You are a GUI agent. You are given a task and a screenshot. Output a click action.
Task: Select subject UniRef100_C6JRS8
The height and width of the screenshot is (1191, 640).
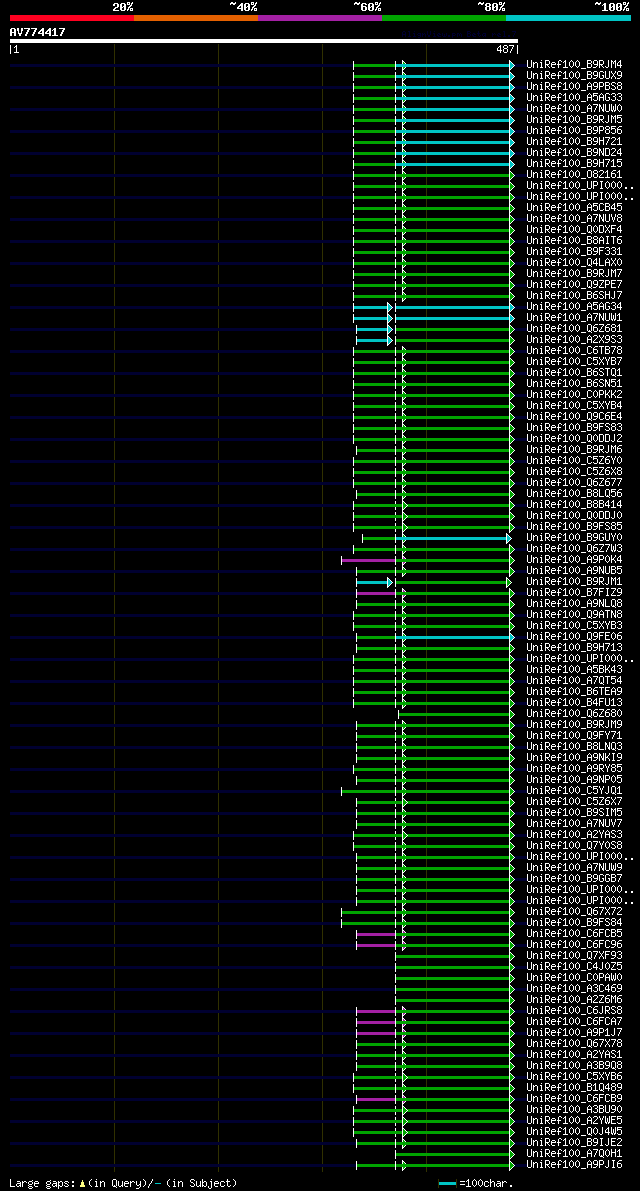(x=574, y=1012)
